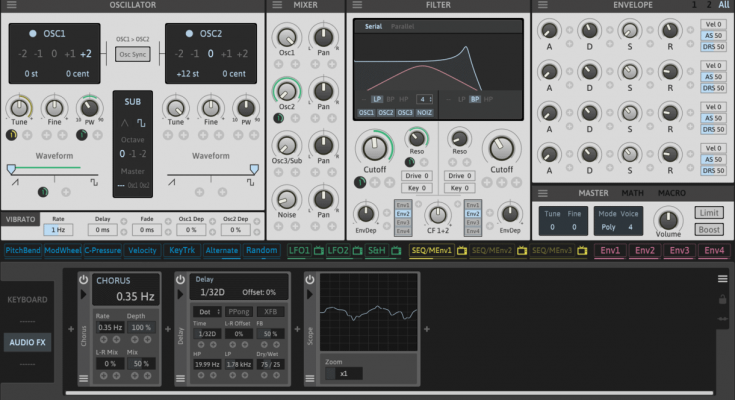Open Delay module menu icon
The image size is (735, 400).
coord(180,378)
